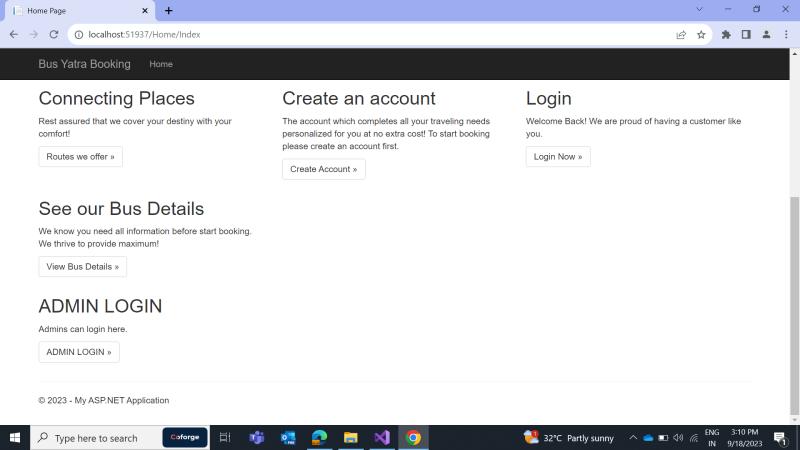This screenshot has height=450, width=800.
Task: Click the footer copyright text
Action: click(x=104, y=401)
